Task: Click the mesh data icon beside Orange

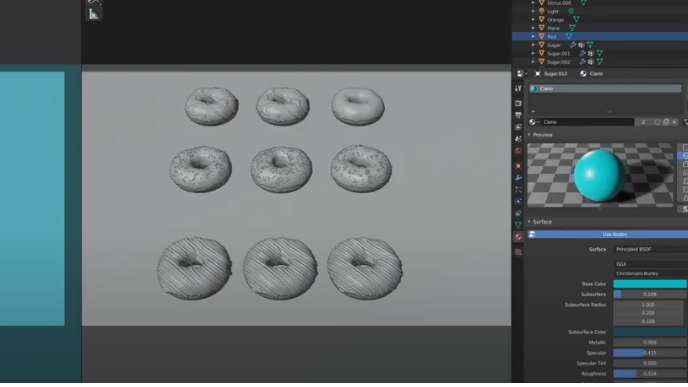Action: pyautogui.click(x=576, y=19)
